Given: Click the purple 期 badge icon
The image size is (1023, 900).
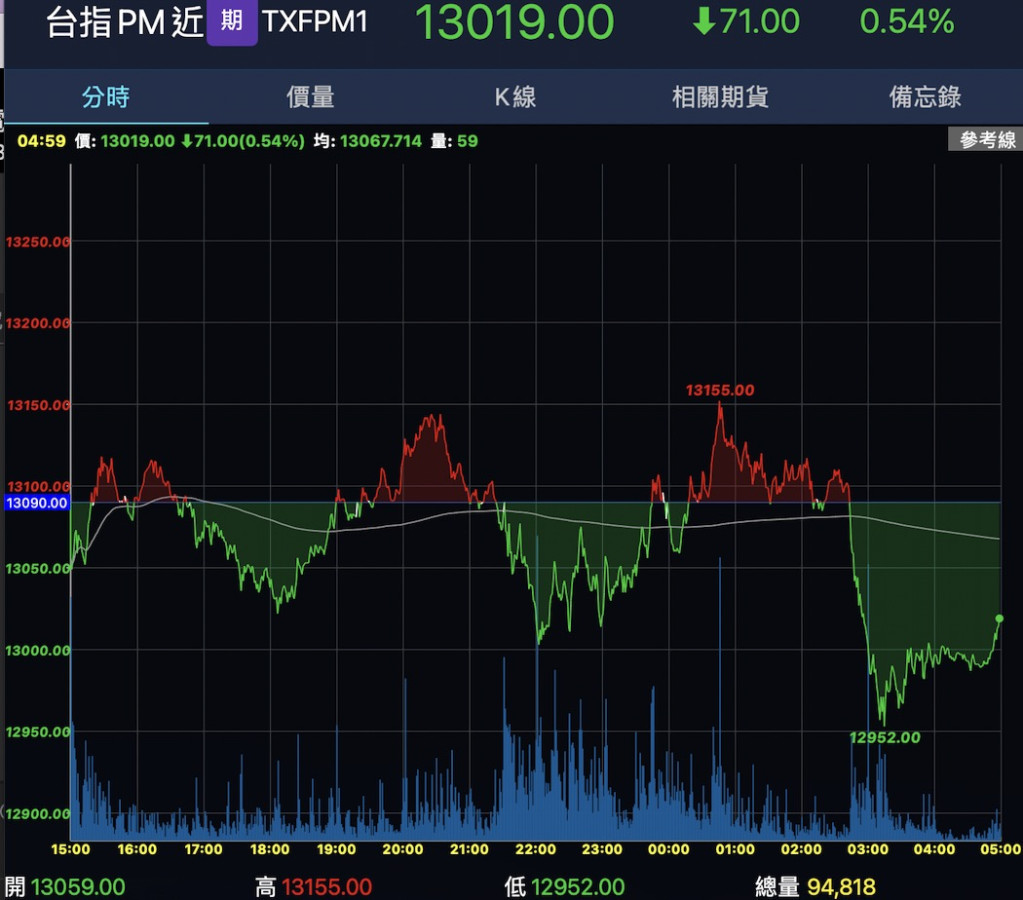Looking at the screenshot, I should click(x=232, y=22).
